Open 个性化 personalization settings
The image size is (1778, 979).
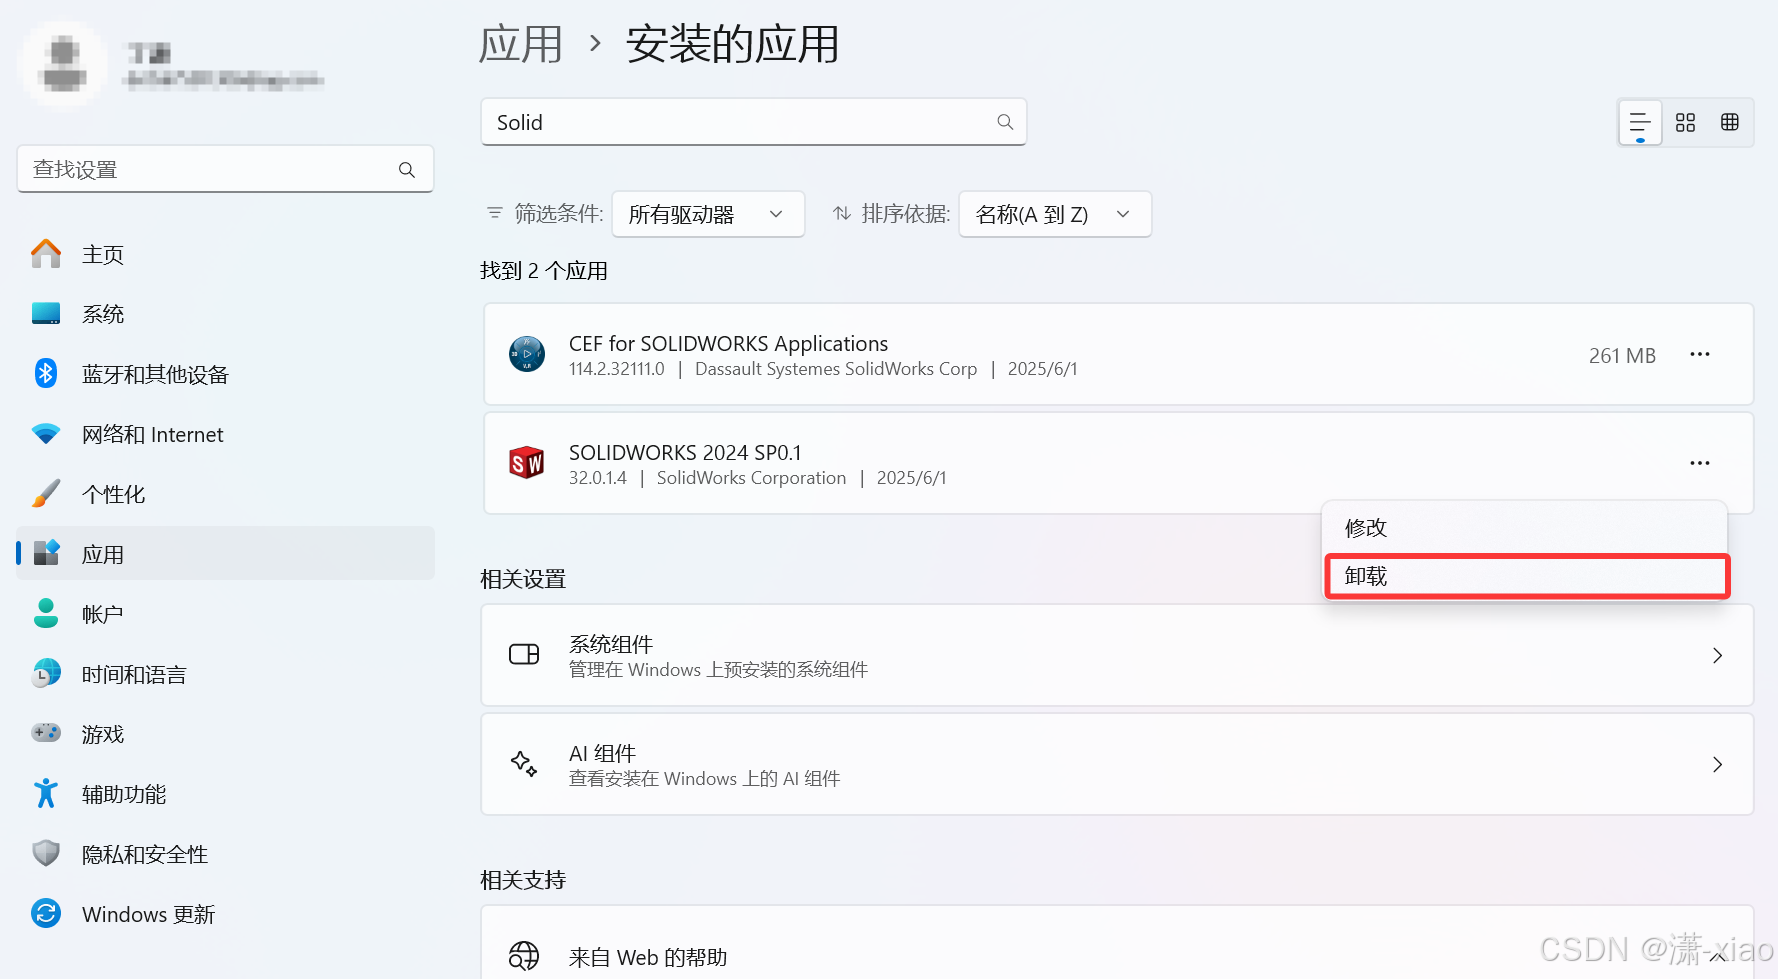pyautogui.click(x=225, y=494)
